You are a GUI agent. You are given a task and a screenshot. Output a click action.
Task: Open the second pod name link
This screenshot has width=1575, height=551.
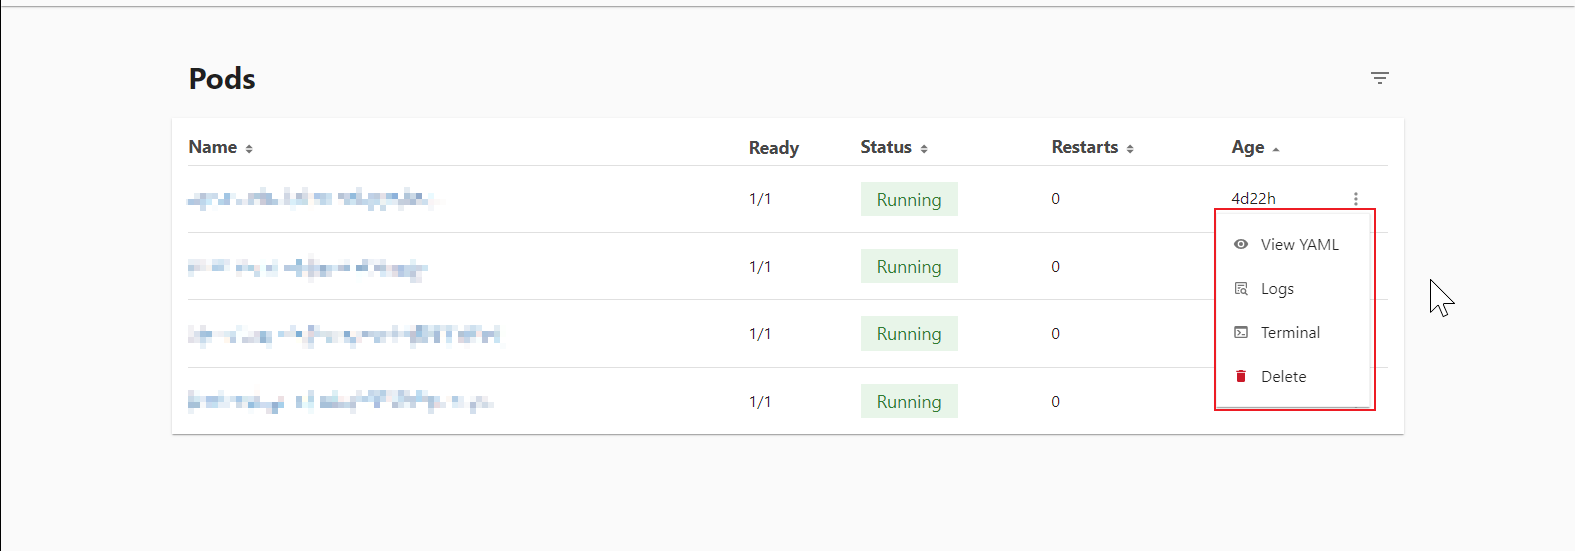tap(307, 267)
